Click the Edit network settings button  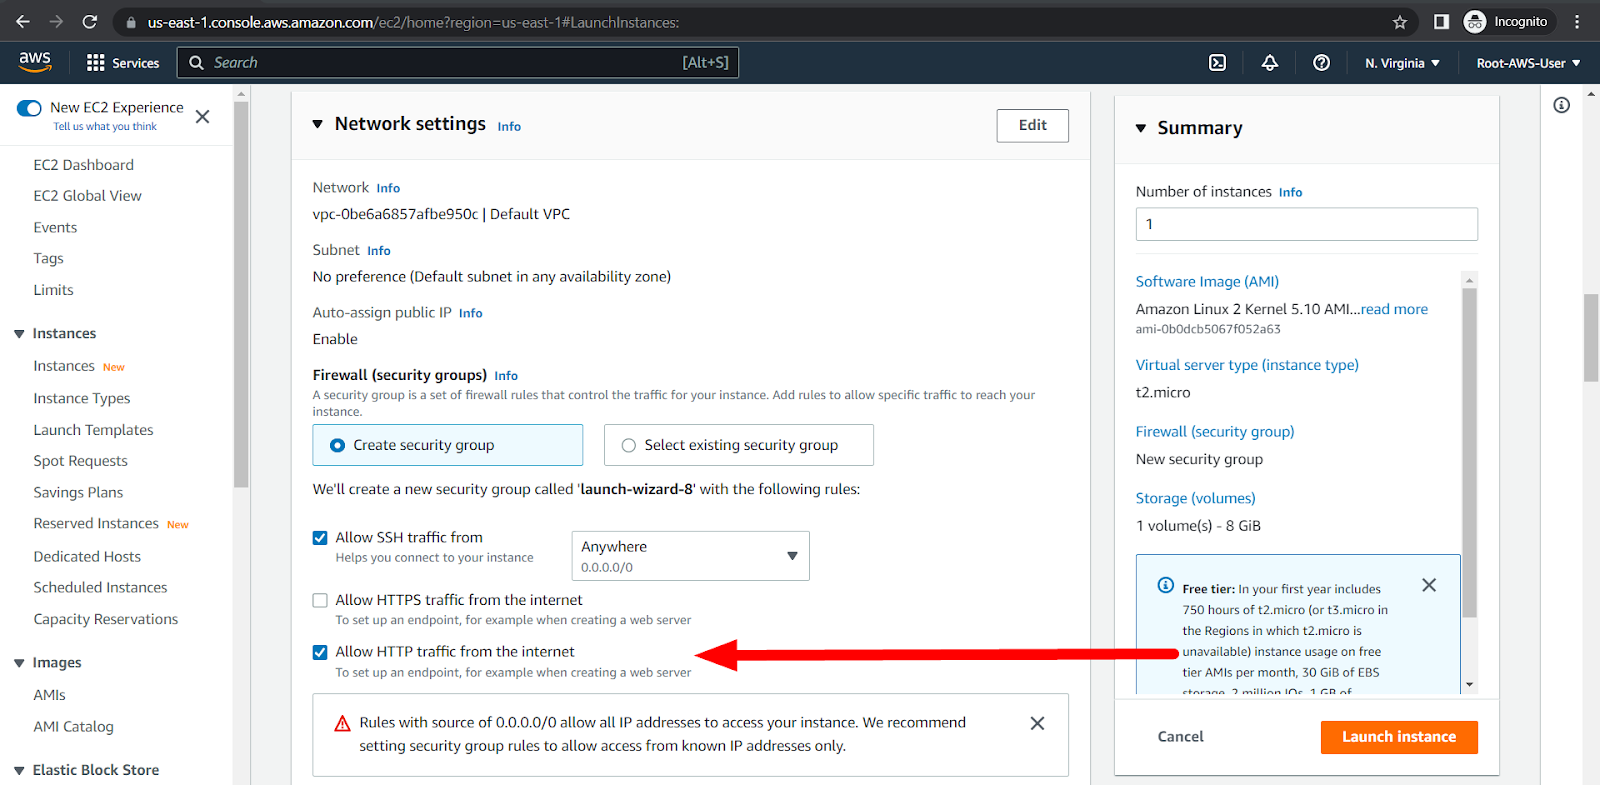[1032, 125]
